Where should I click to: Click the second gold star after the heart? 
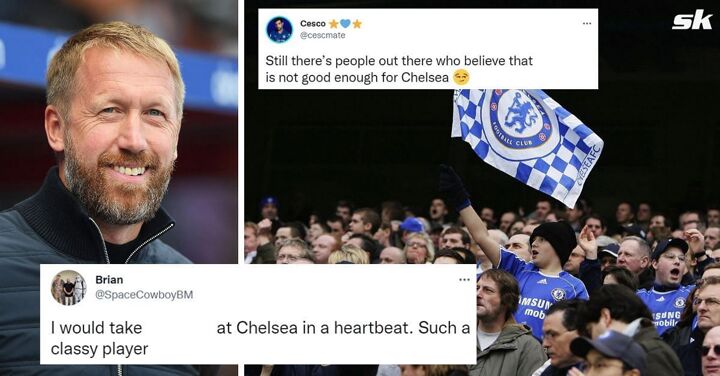357,23
